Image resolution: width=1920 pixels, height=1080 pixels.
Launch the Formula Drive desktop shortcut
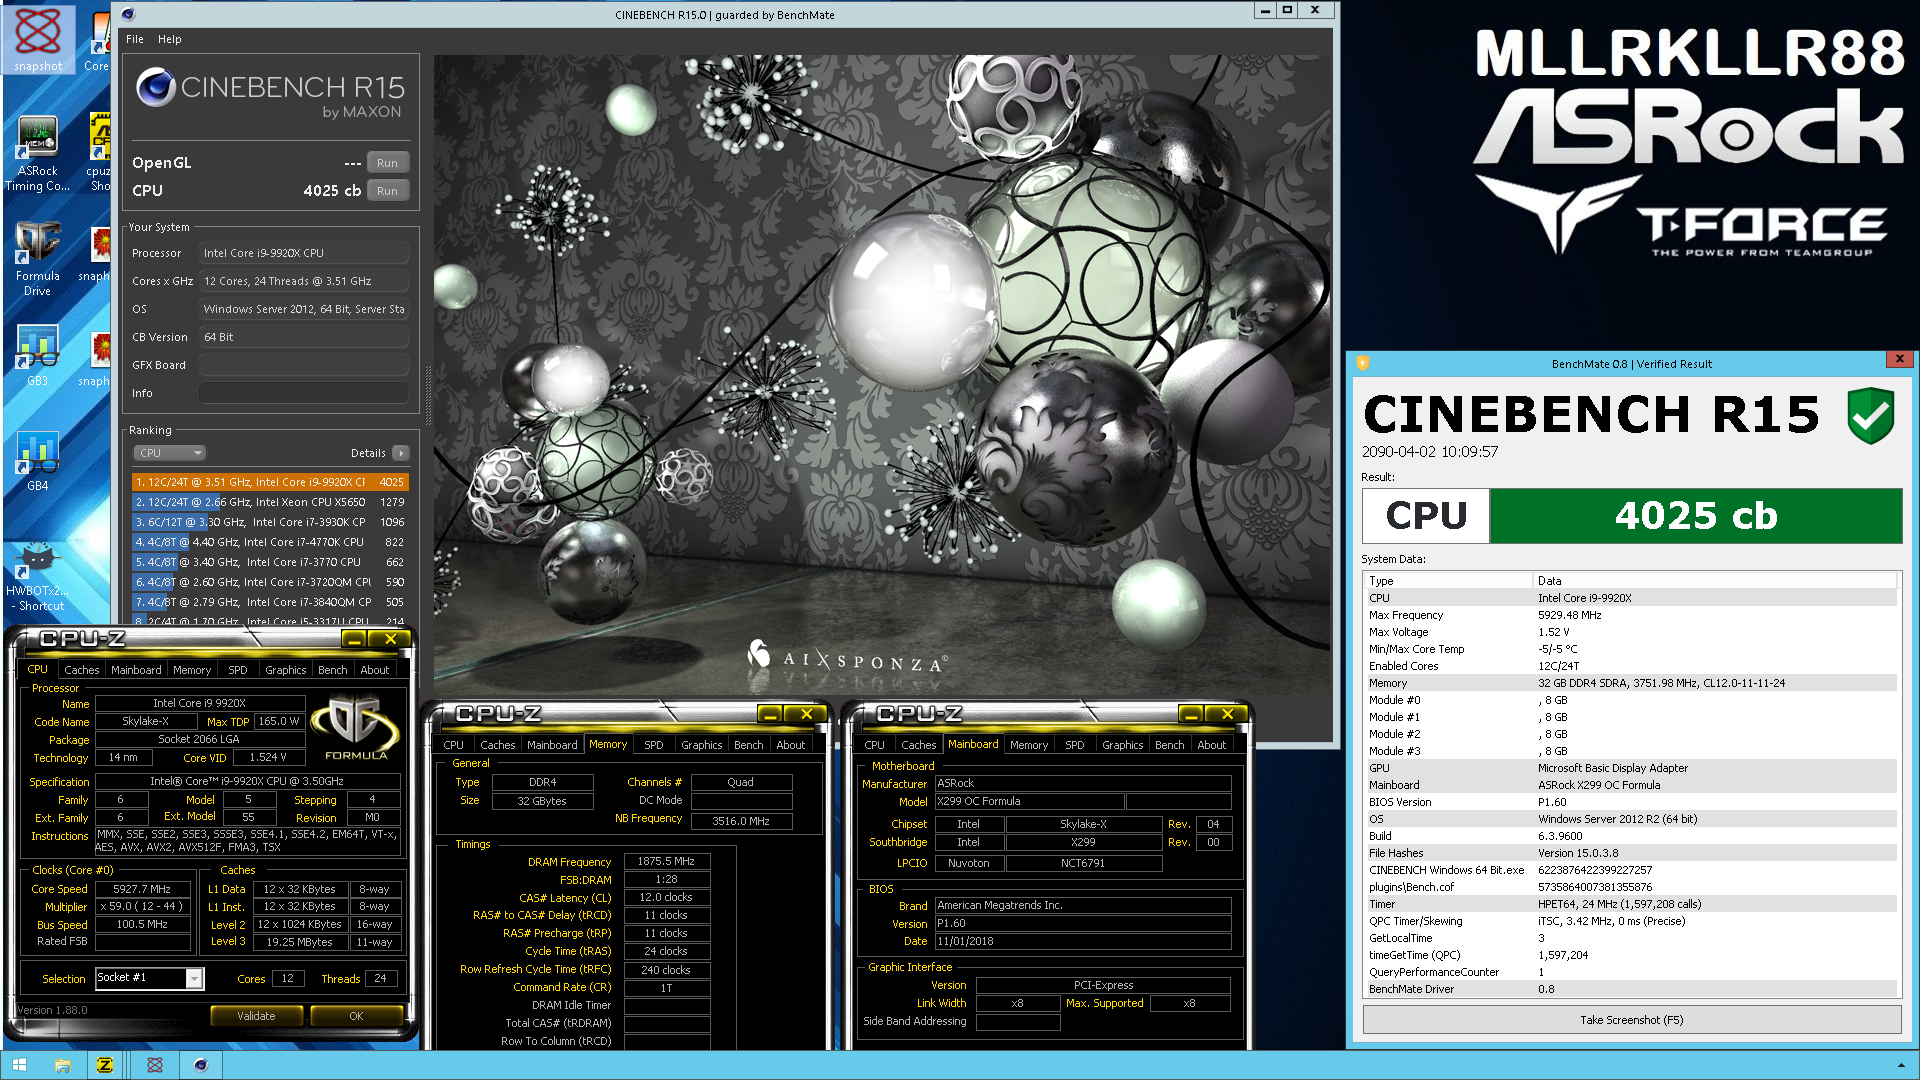(38, 259)
